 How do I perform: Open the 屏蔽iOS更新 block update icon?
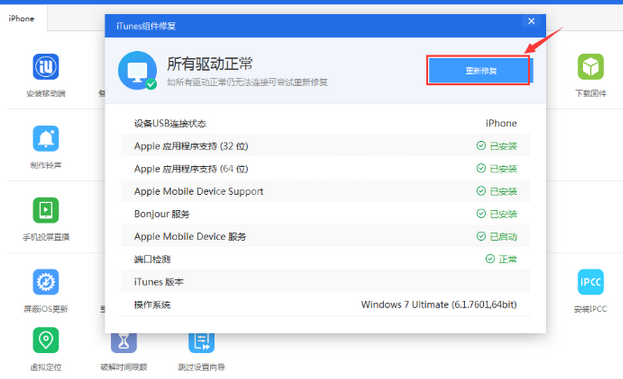(46, 282)
